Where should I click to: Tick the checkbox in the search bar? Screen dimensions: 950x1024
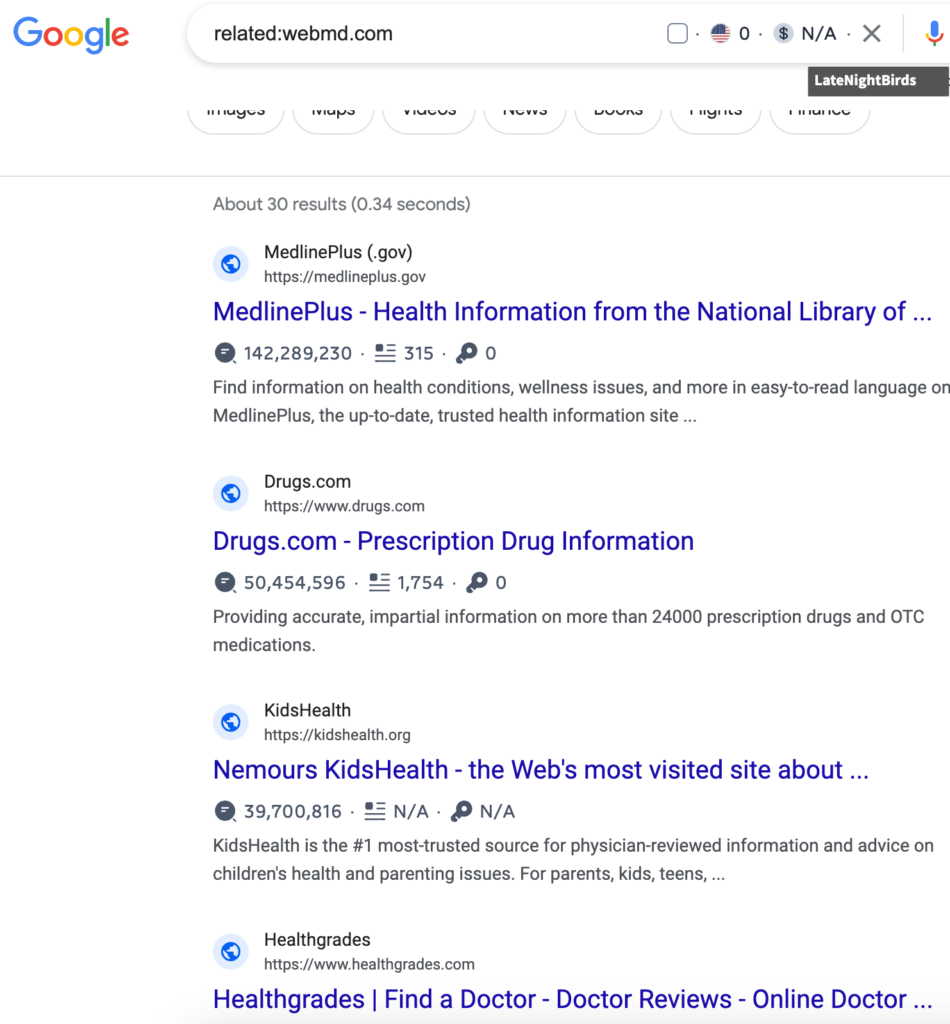pyautogui.click(x=677, y=33)
